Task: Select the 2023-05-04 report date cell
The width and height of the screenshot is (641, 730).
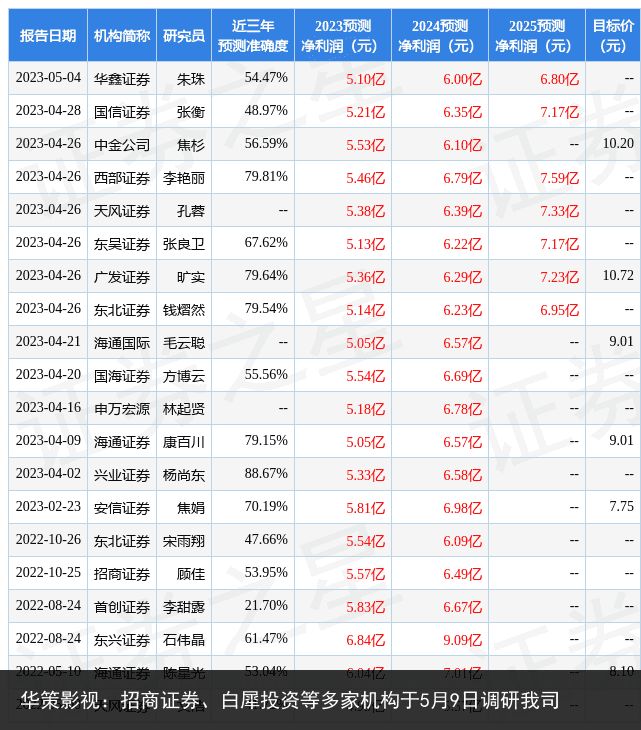Action: (48, 78)
